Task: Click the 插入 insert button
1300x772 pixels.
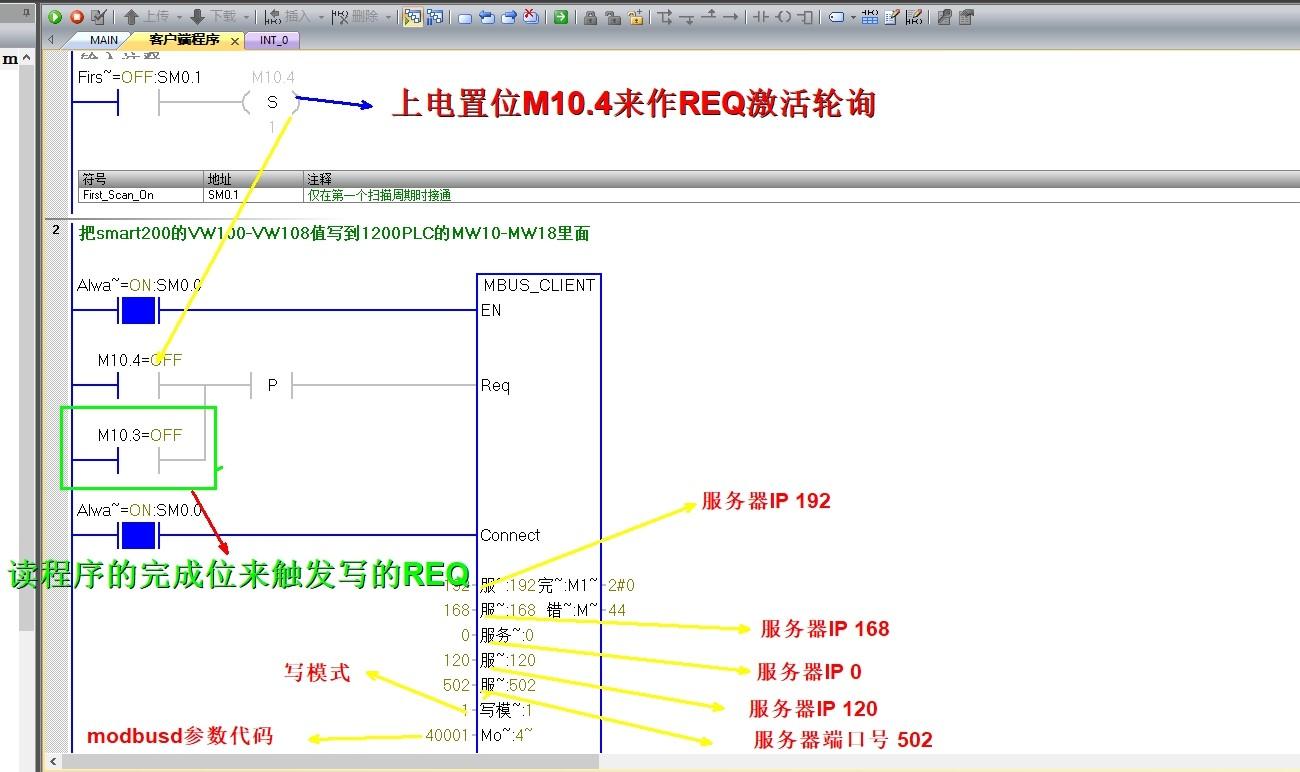Action: (288, 17)
